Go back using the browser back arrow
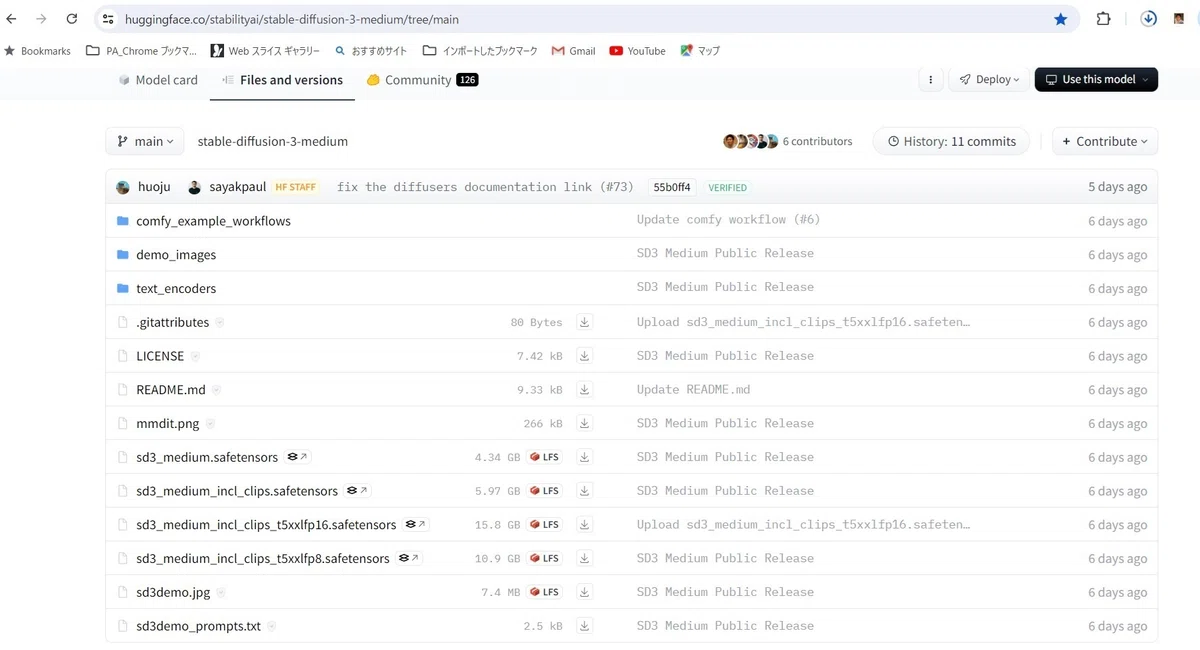The height and width of the screenshot is (650, 1200). click(12, 19)
